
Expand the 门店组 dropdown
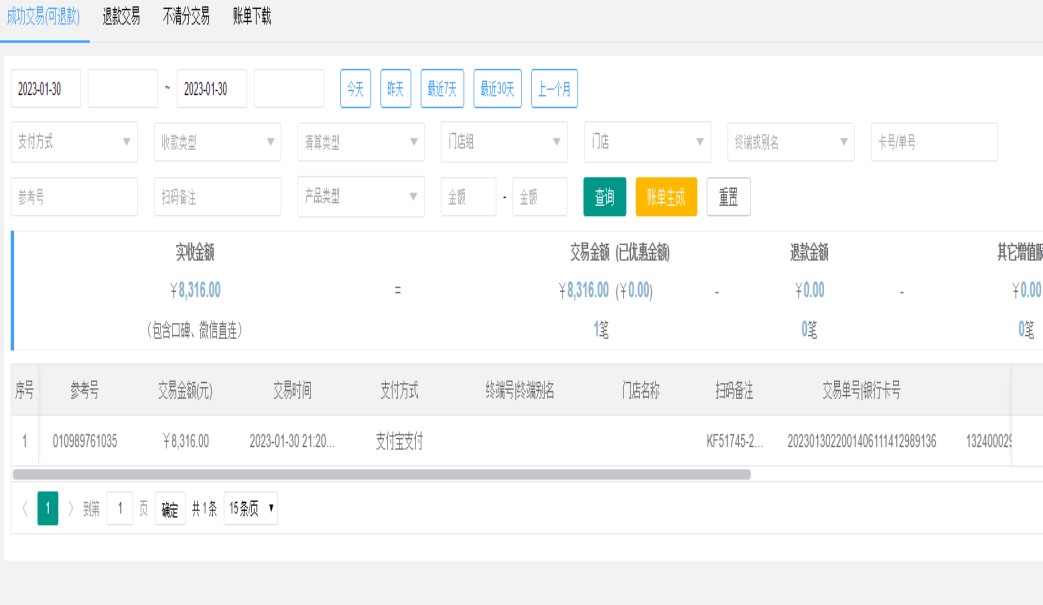pyautogui.click(x=504, y=142)
